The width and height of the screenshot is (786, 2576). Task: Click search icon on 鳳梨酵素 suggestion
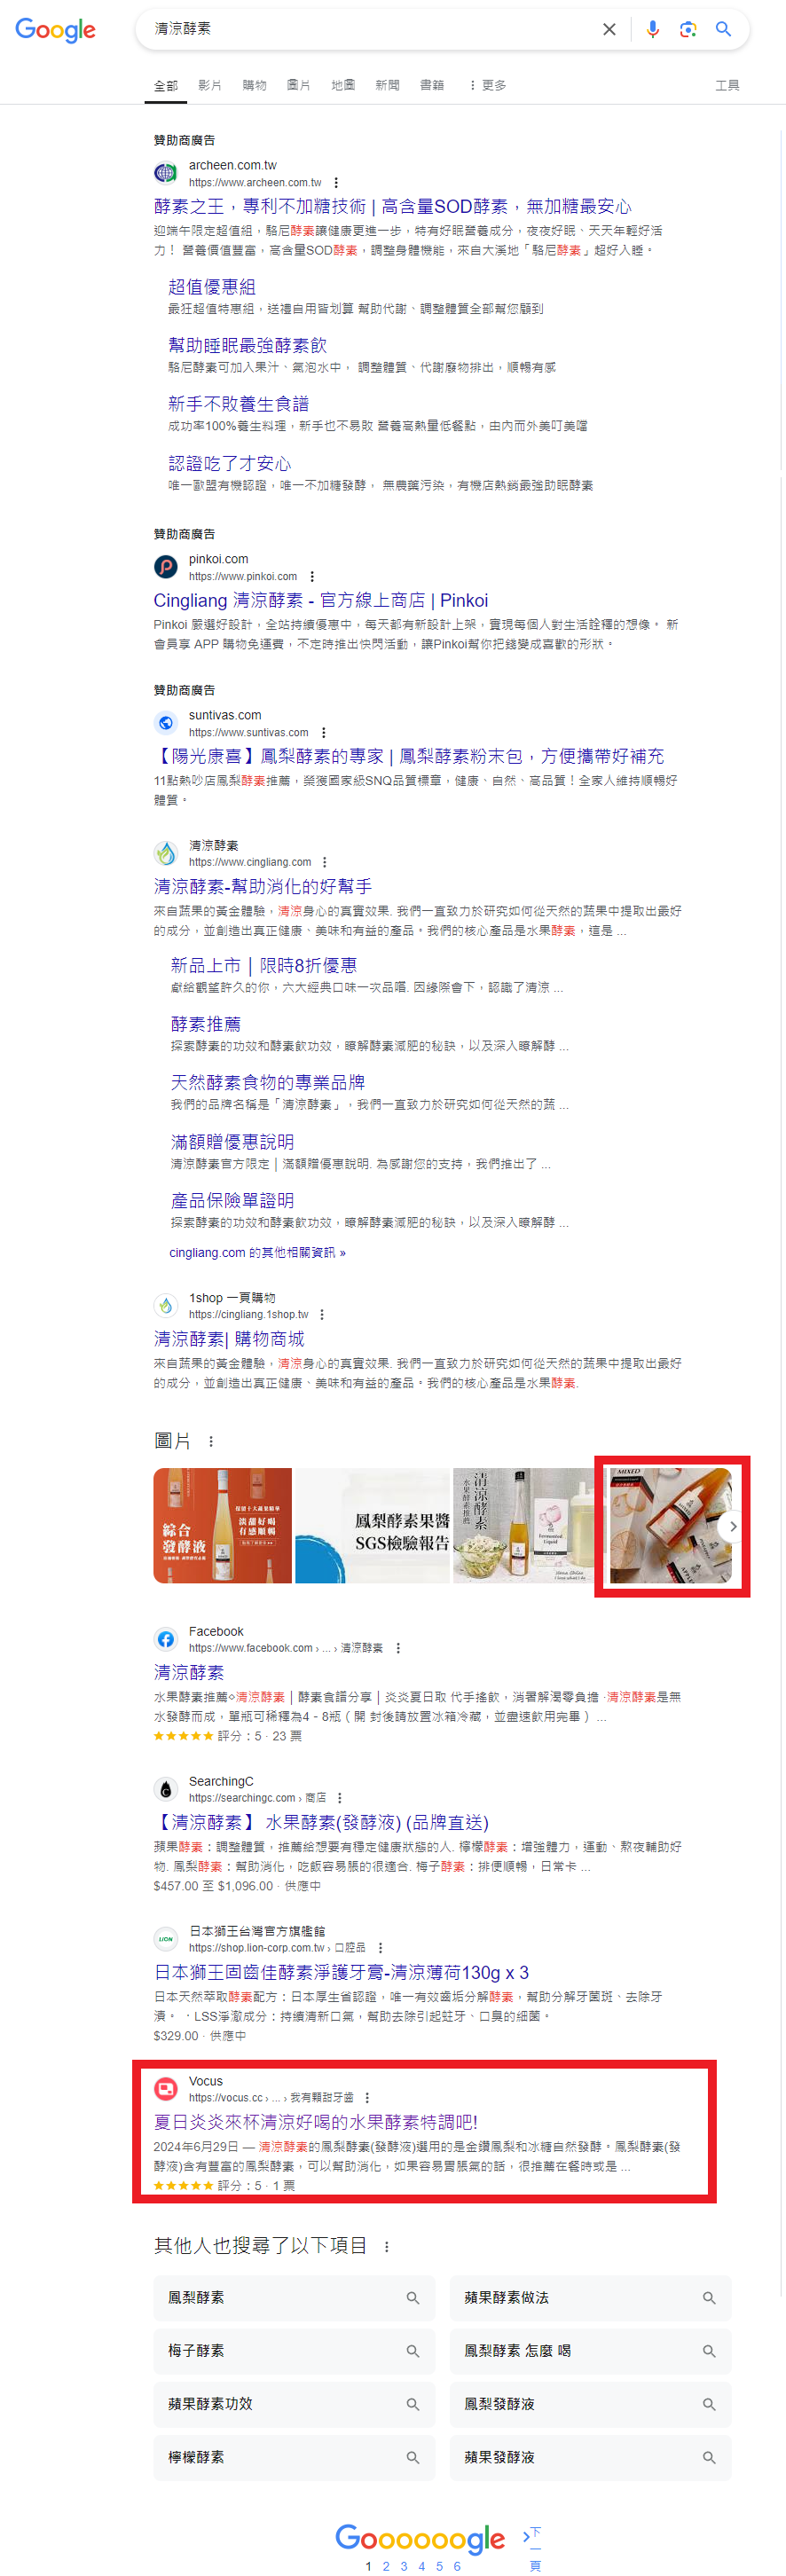click(x=413, y=2298)
